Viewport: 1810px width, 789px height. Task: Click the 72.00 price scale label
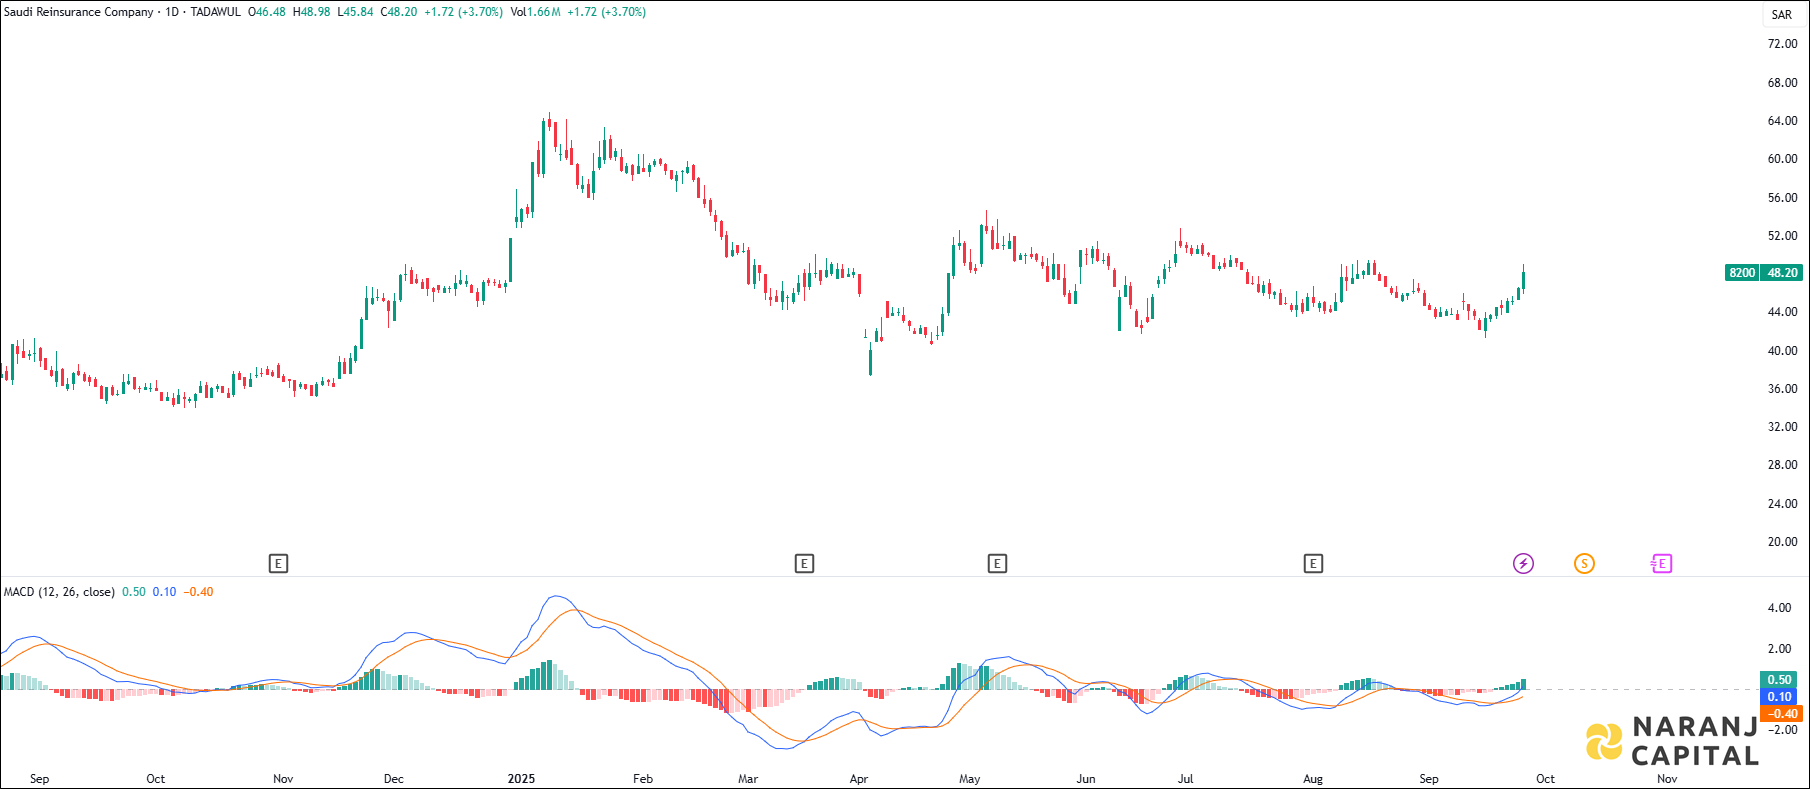pos(1782,44)
